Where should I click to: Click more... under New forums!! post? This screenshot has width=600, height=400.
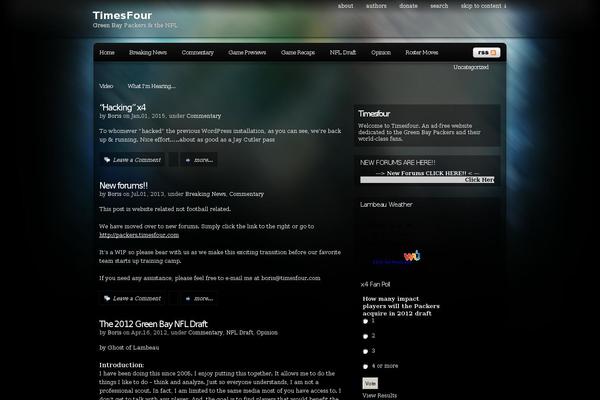204,299
